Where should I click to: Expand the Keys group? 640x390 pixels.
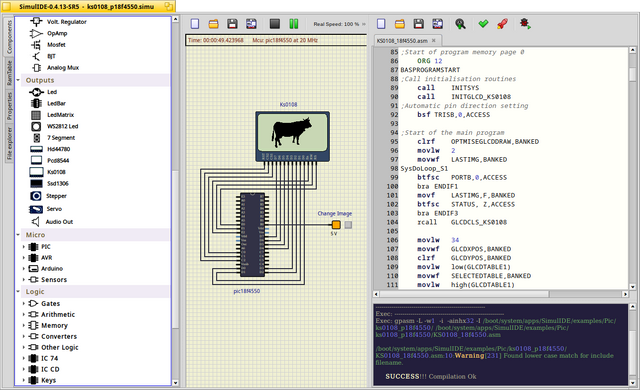(24, 380)
